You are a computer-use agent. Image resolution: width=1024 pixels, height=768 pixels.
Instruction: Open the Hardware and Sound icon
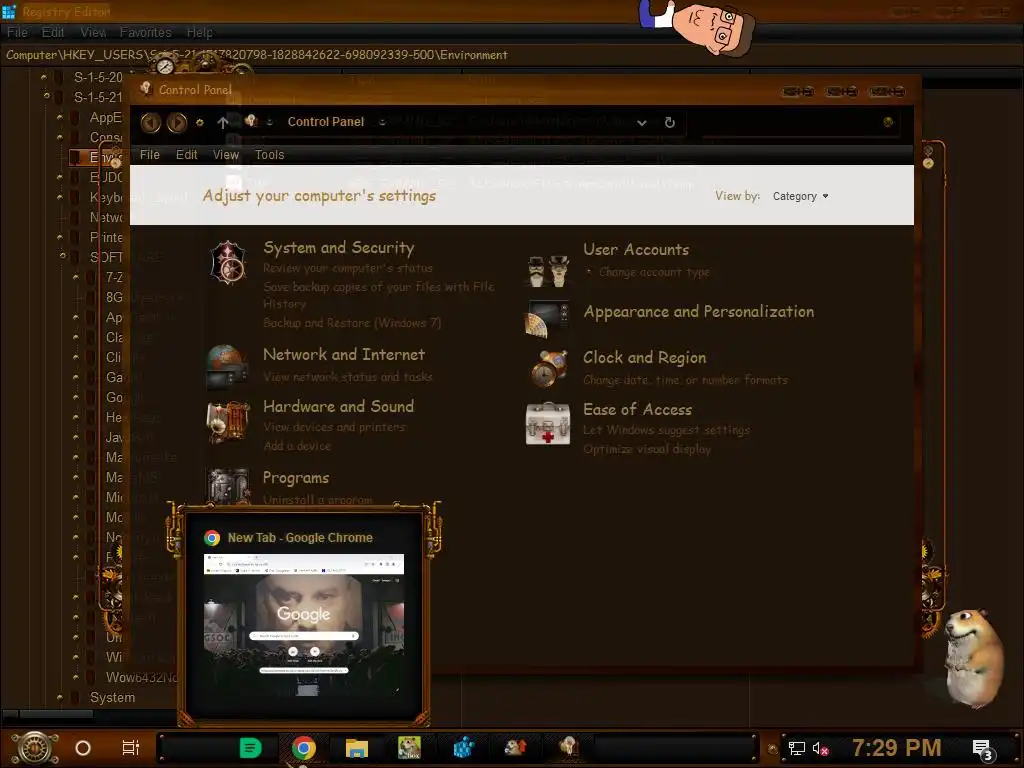[228, 422]
